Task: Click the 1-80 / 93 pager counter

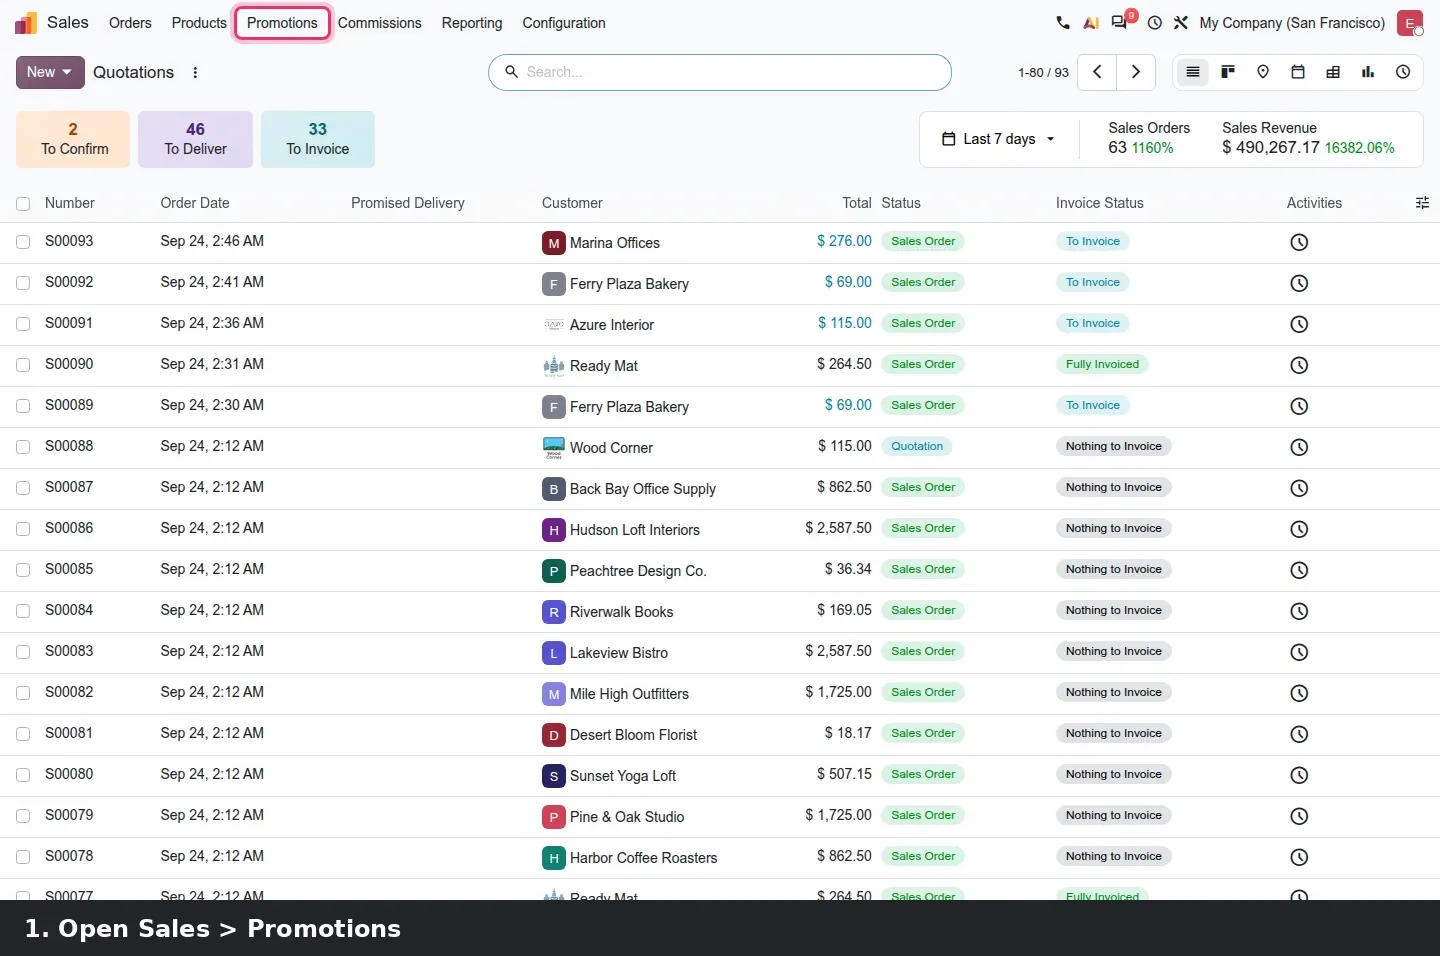Action: (1043, 72)
